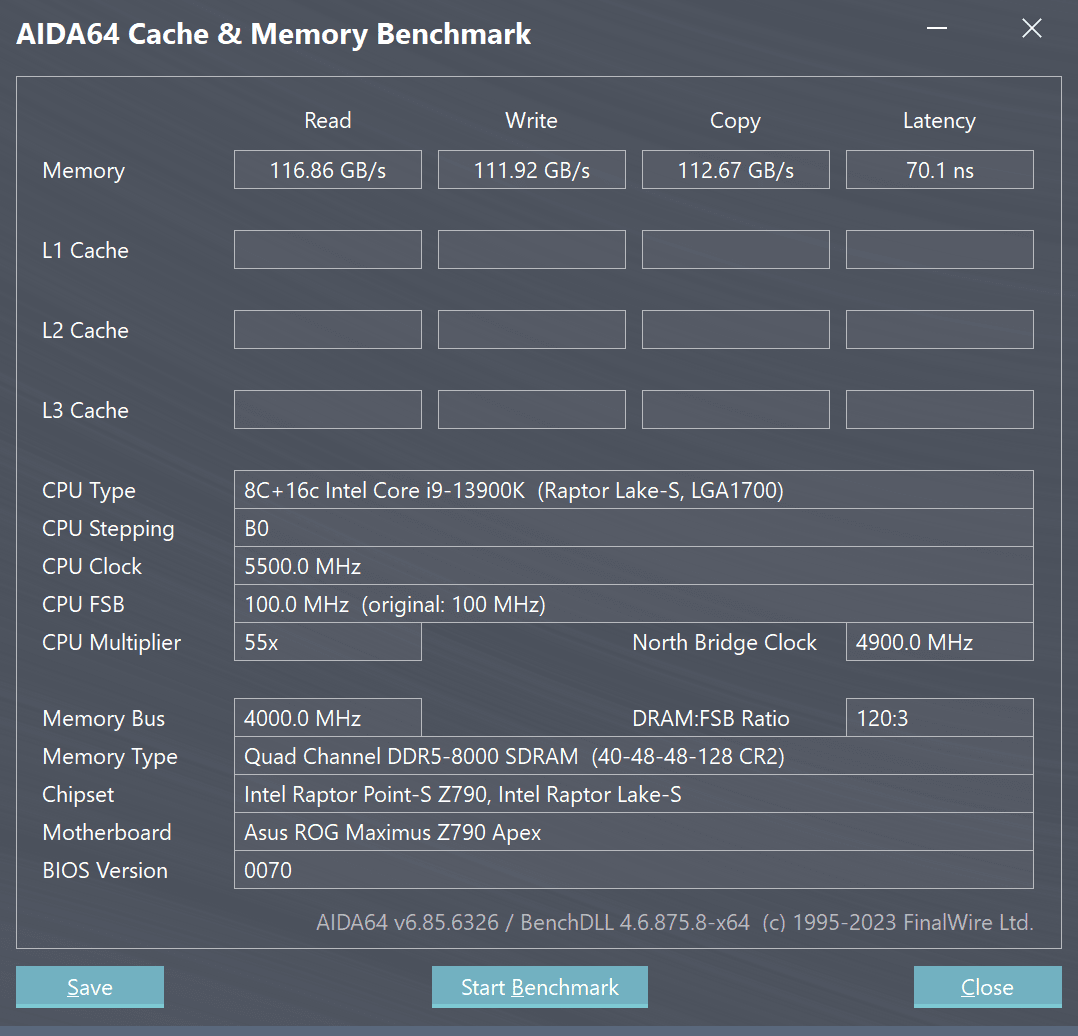Click the empty L1 Cache Latency field
The height and width of the screenshot is (1036, 1078).
pos(940,250)
